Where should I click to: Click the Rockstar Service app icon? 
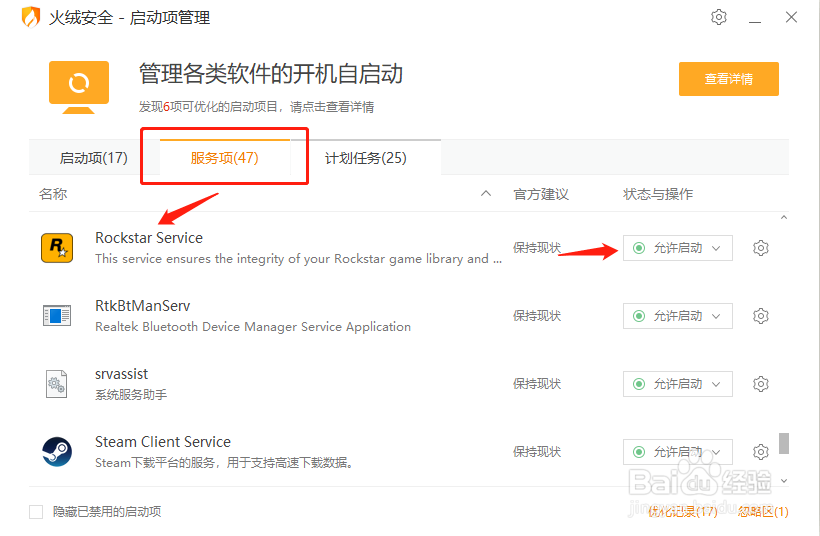tap(56, 248)
